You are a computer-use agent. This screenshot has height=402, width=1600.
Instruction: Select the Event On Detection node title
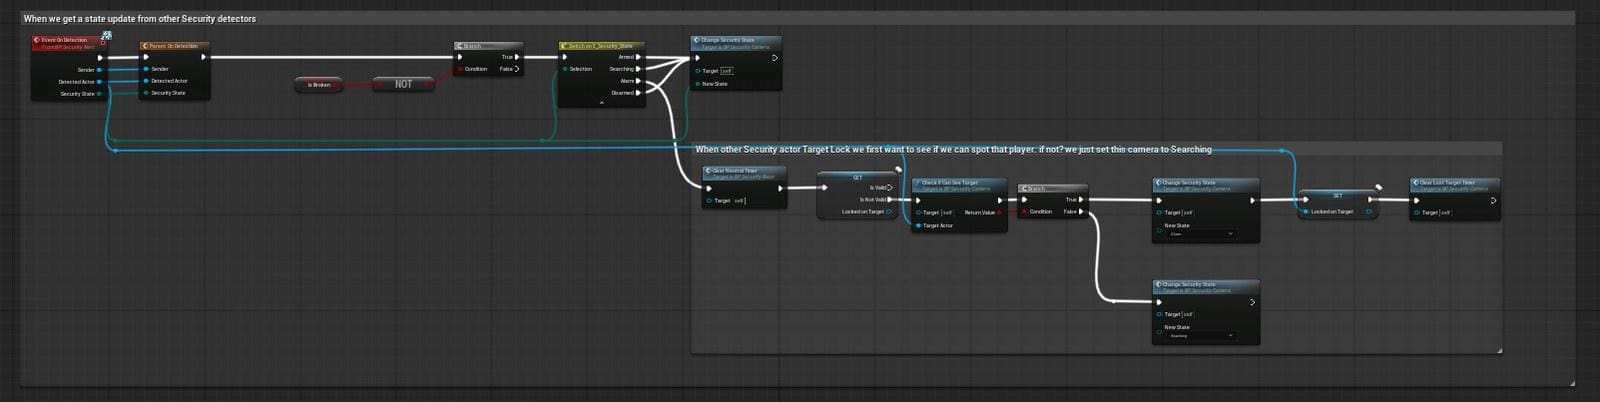(66, 42)
